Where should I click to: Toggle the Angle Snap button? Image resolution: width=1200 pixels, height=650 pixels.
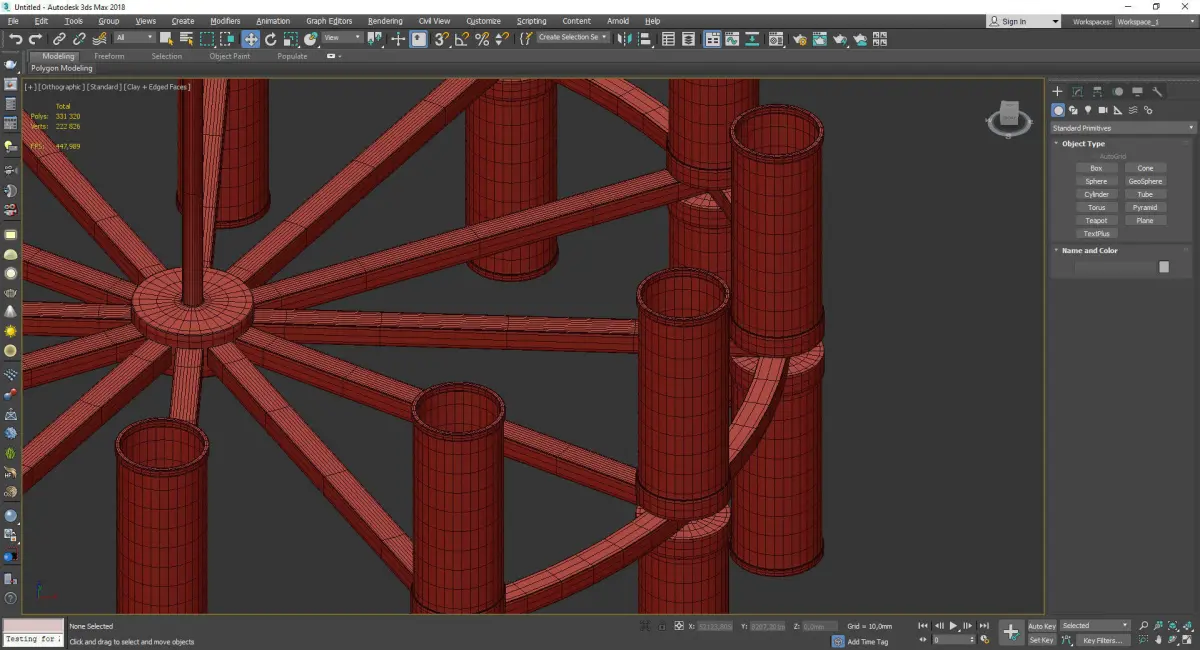pos(461,39)
